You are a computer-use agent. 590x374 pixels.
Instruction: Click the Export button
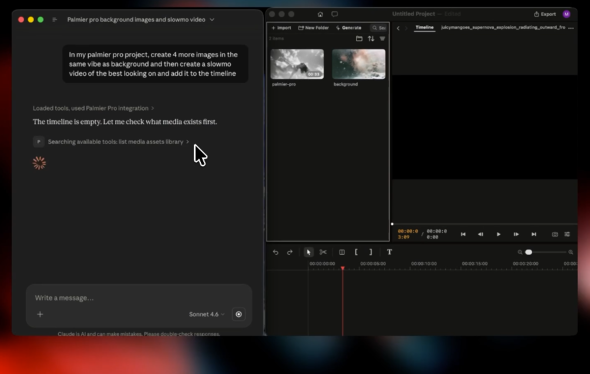pos(545,14)
